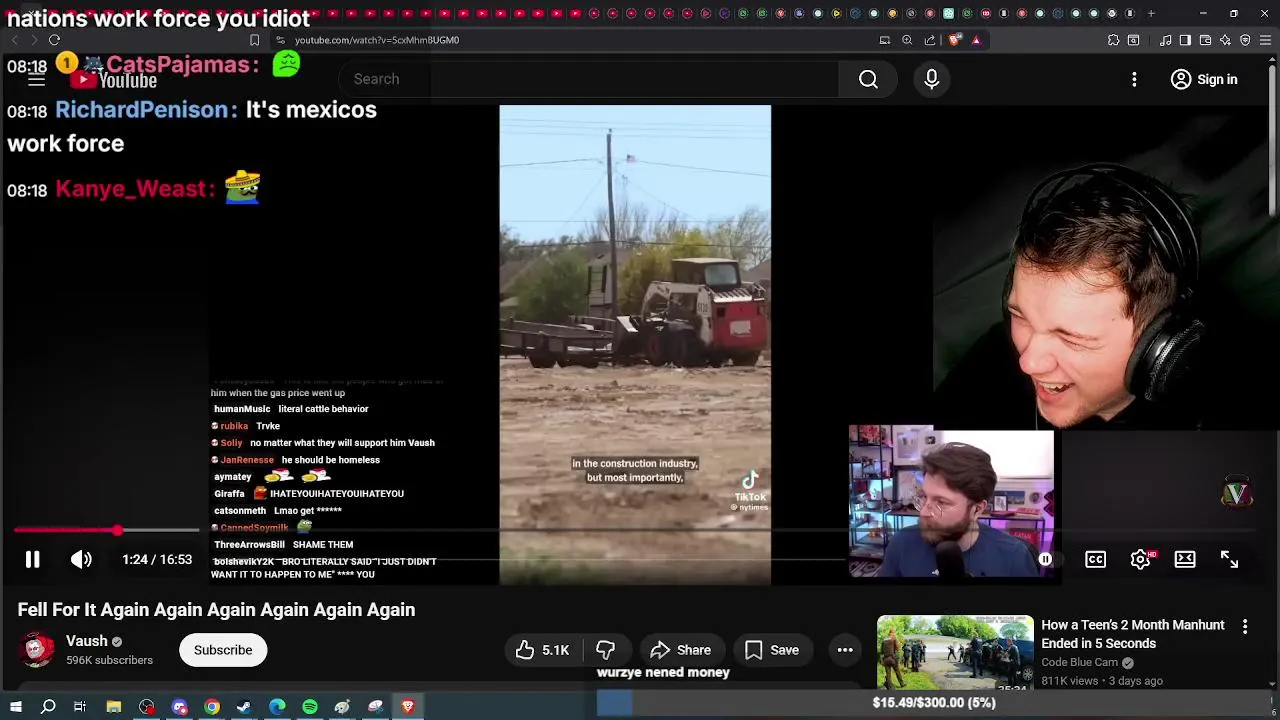
Task: Open Brave main hamburger menu
Action: (1266, 40)
